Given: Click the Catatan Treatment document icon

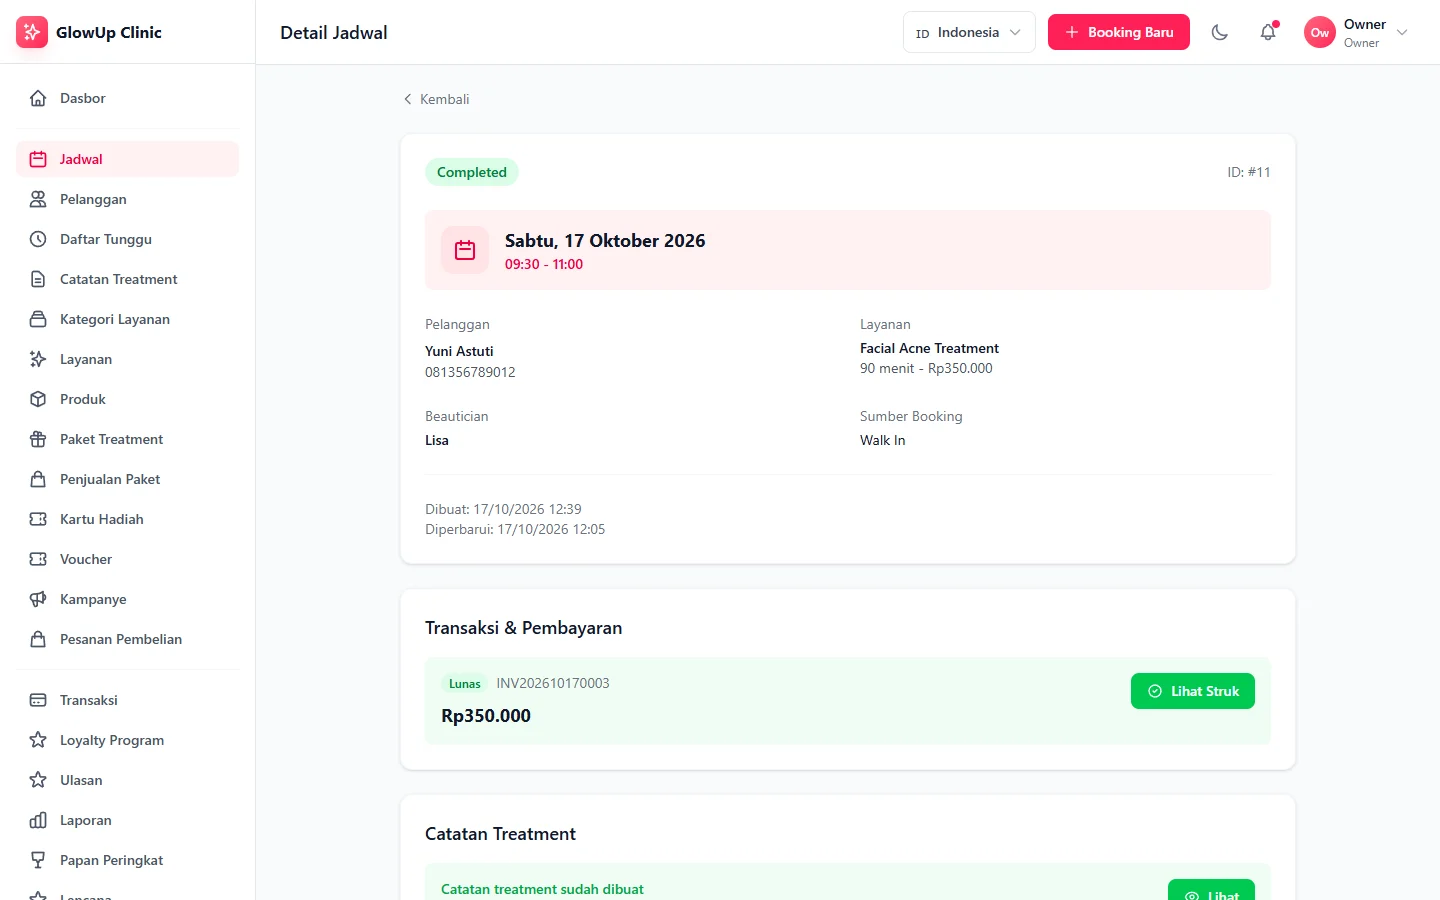Looking at the screenshot, I should [38, 279].
